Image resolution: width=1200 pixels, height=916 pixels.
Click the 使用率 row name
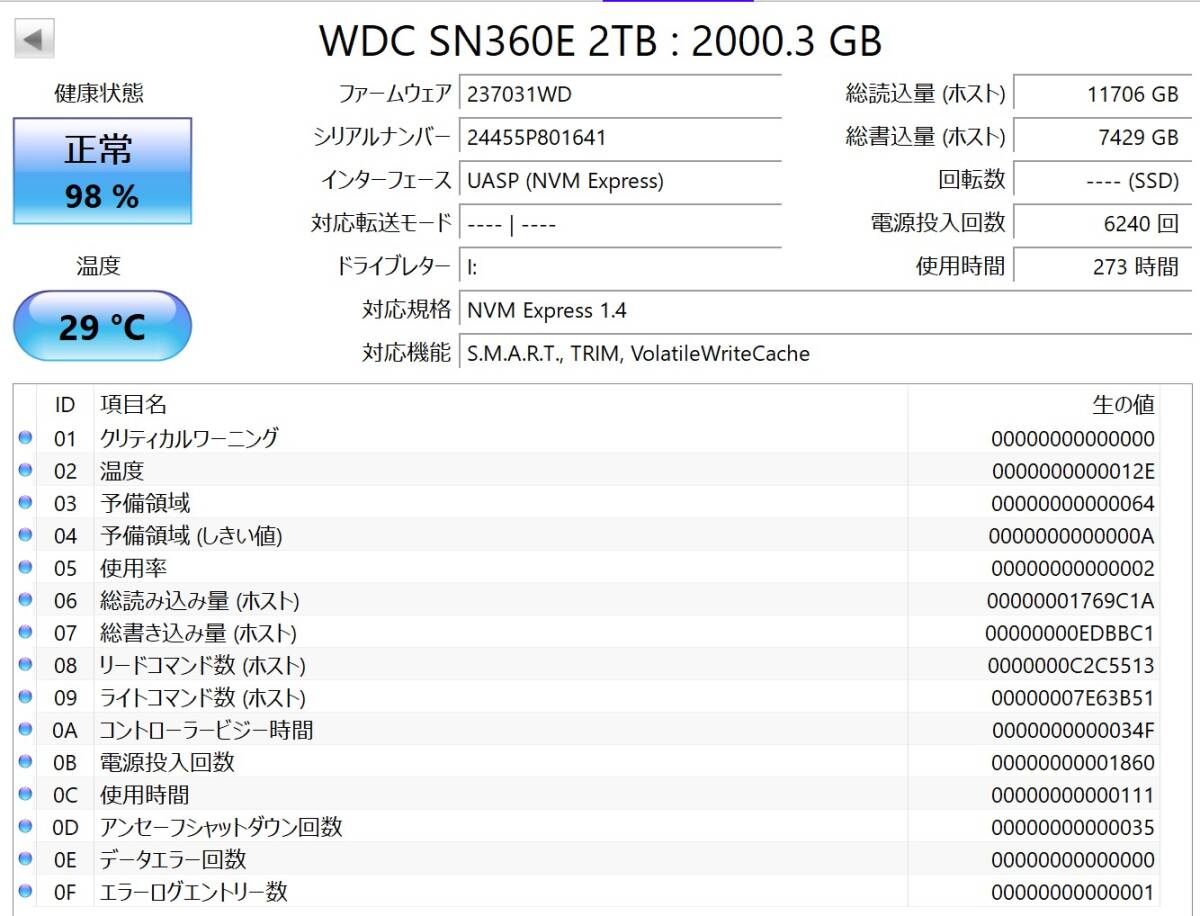133,568
